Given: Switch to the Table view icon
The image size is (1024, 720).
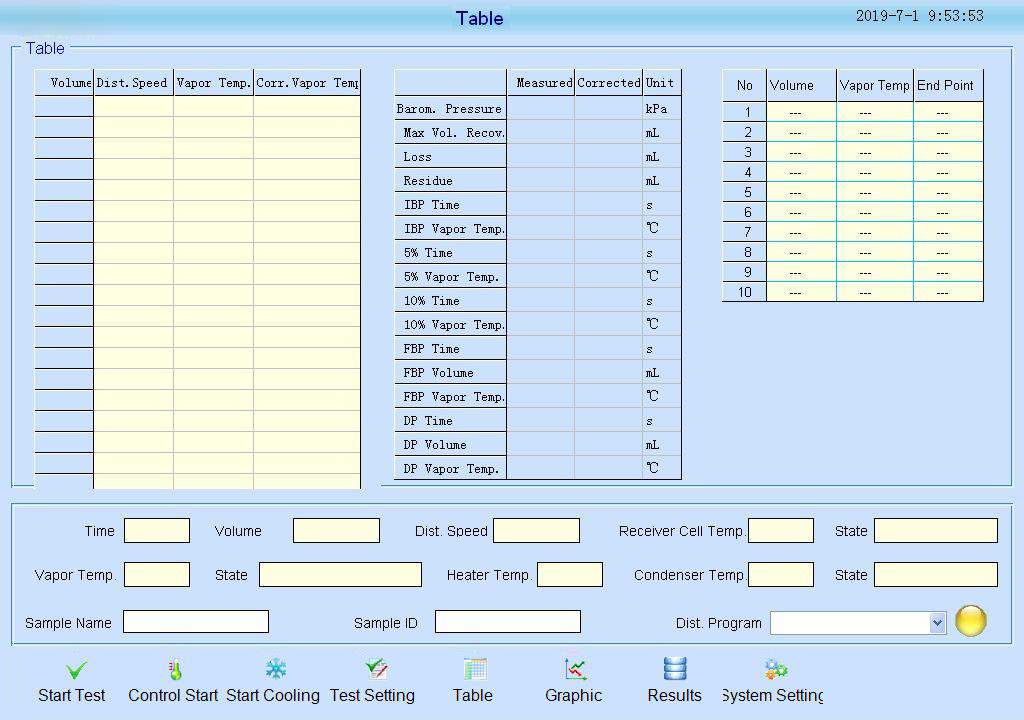Looking at the screenshot, I should coord(475,670).
